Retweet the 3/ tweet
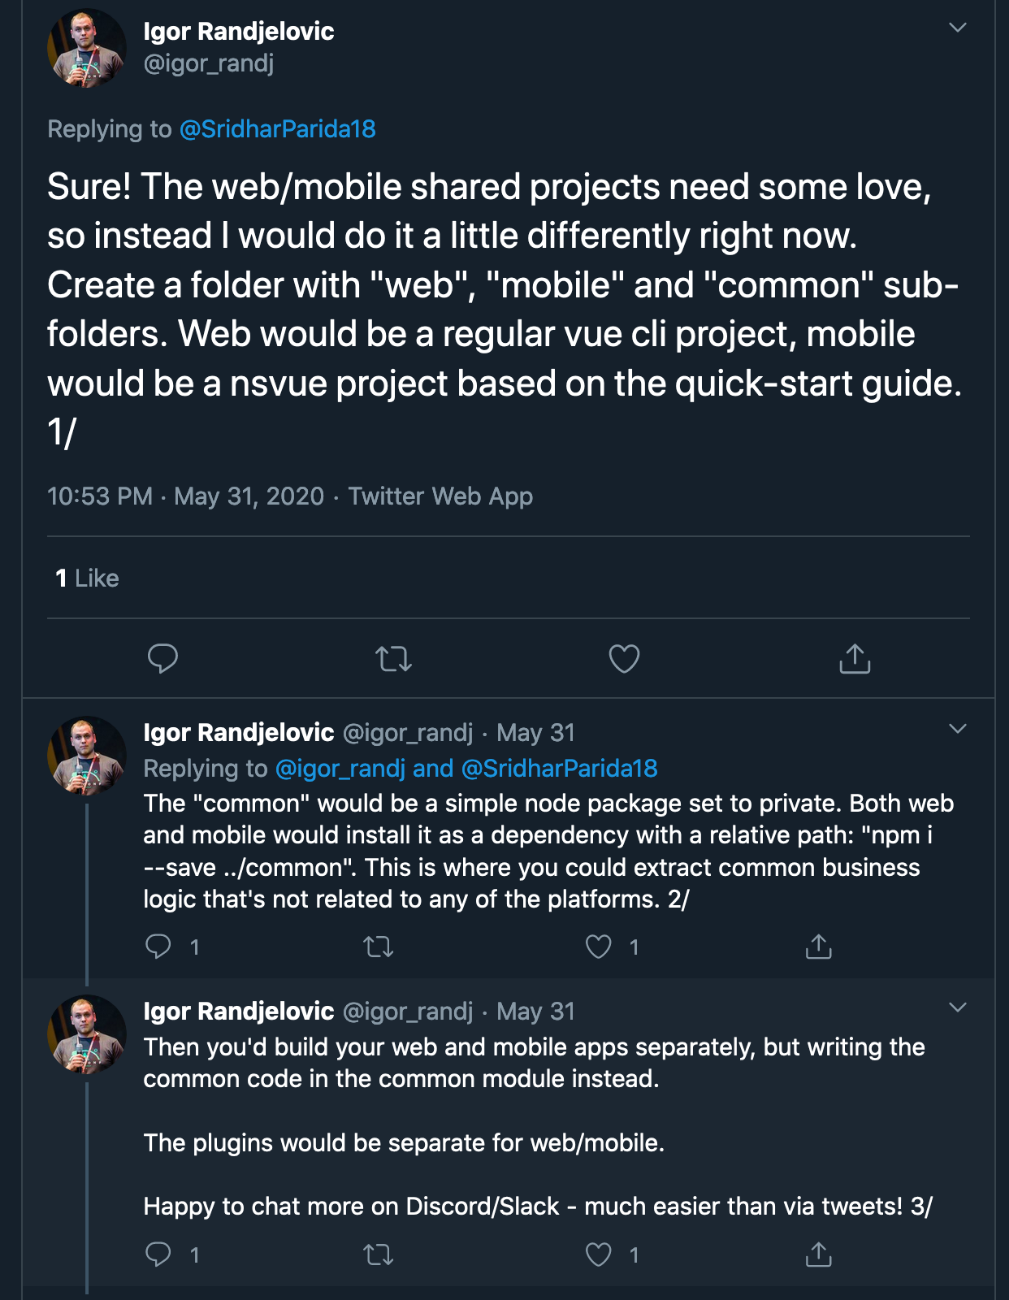Screen dimensions: 1009x1300 [x=378, y=1254]
